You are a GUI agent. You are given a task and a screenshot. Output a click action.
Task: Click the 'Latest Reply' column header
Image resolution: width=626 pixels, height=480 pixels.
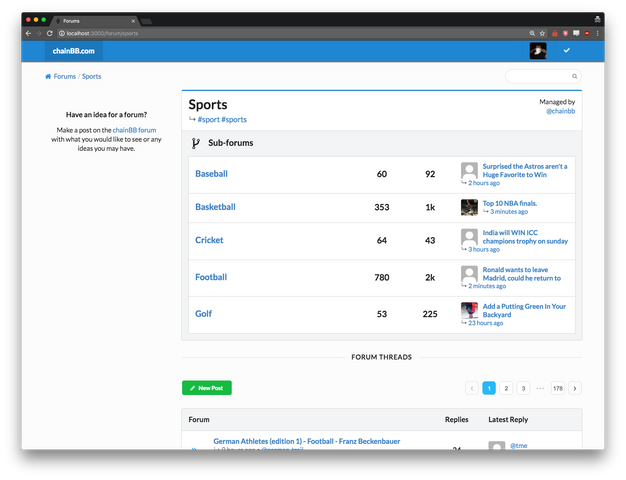tap(508, 420)
